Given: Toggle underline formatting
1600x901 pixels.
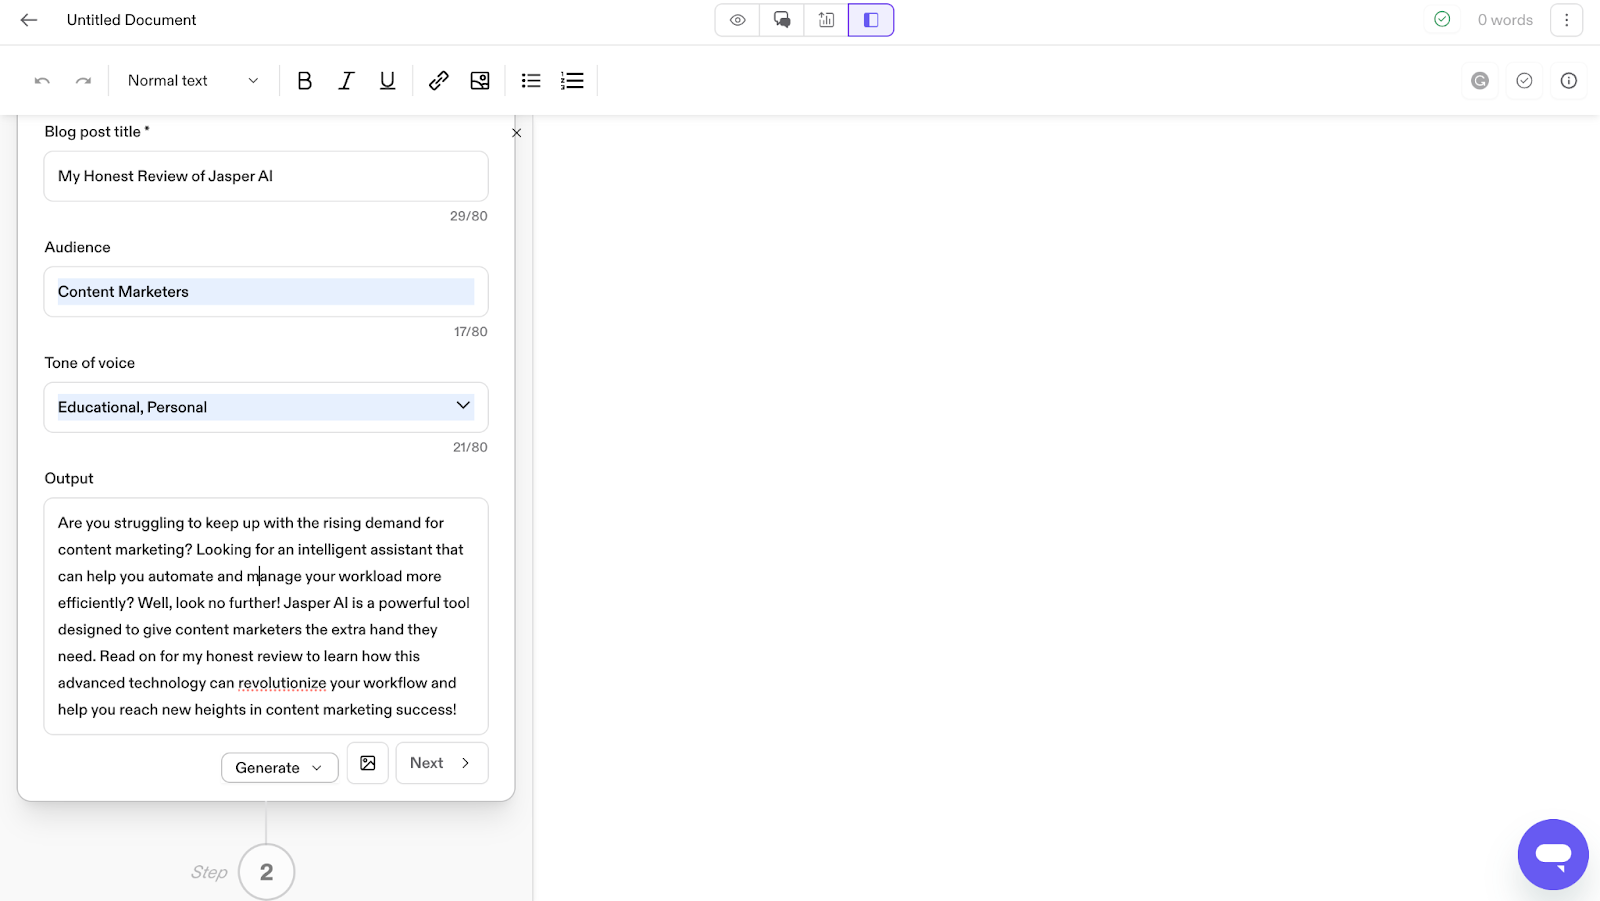Looking at the screenshot, I should tap(387, 81).
